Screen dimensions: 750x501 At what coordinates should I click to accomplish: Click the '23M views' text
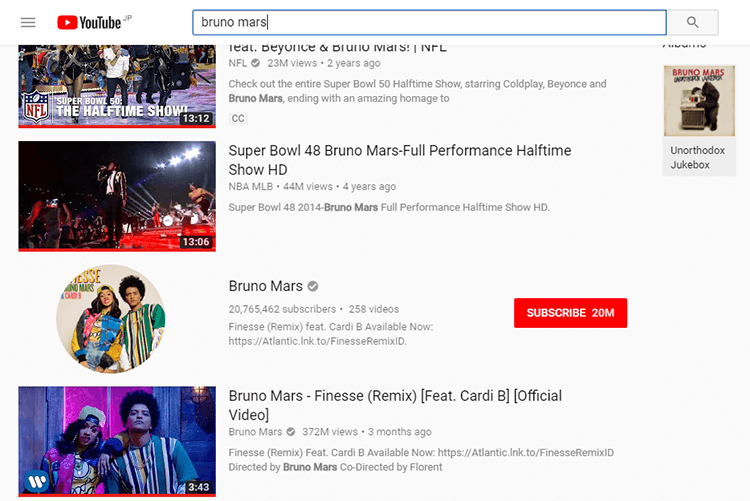coord(292,63)
